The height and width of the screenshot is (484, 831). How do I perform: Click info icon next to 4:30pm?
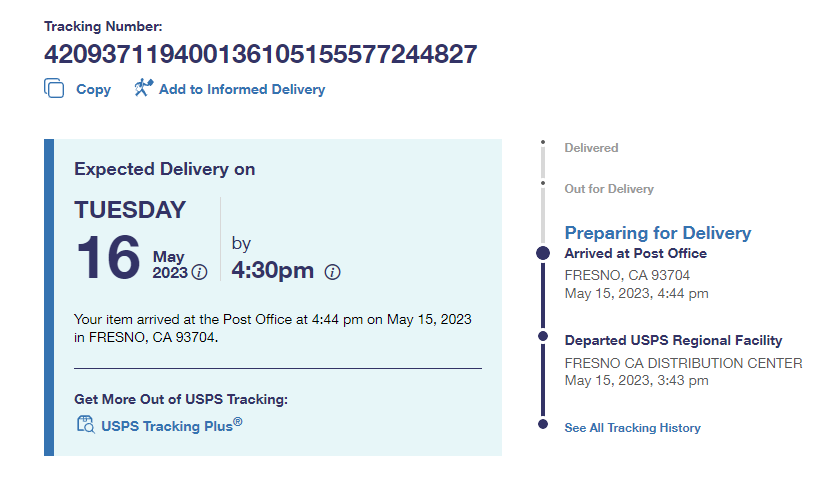[x=333, y=272]
